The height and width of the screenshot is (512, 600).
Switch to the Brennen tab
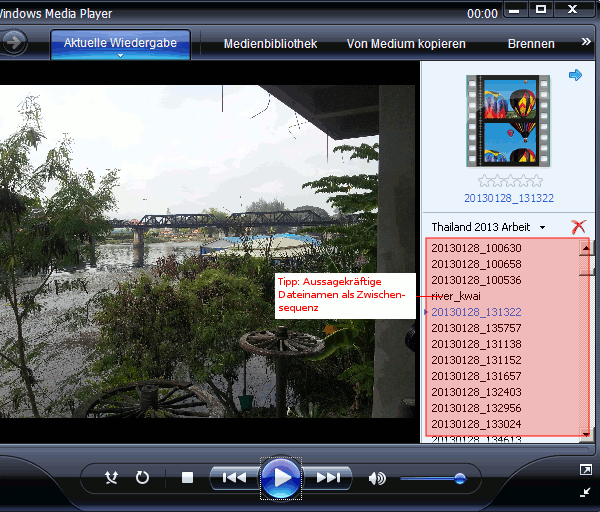531,44
